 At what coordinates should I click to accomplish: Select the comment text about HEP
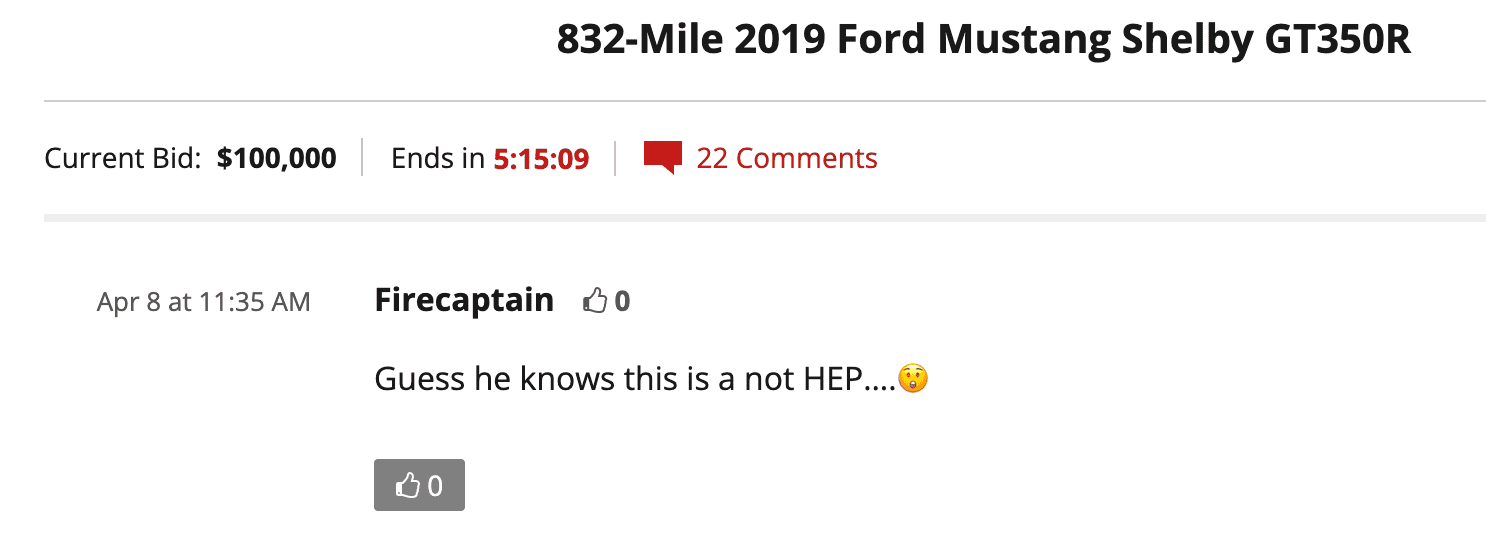point(651,380)
